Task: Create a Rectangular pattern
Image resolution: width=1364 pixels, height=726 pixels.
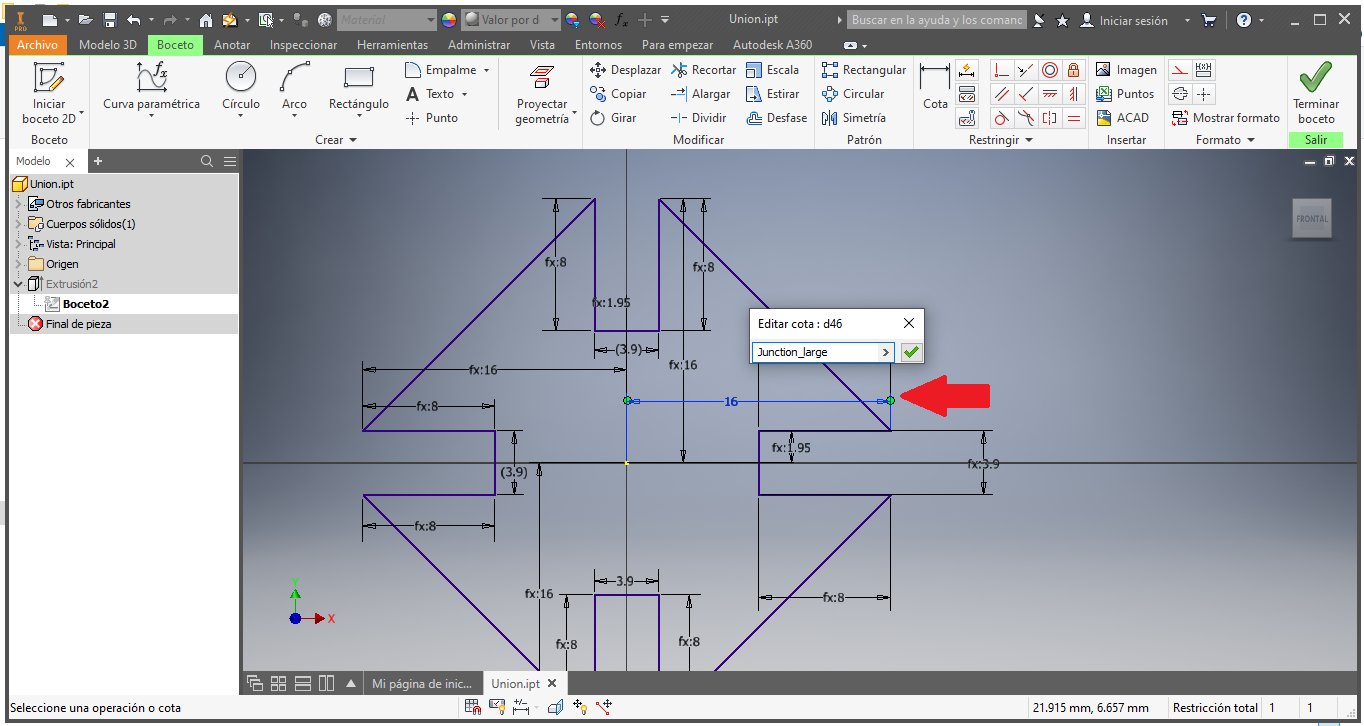Action: click(x=863, y=70)
